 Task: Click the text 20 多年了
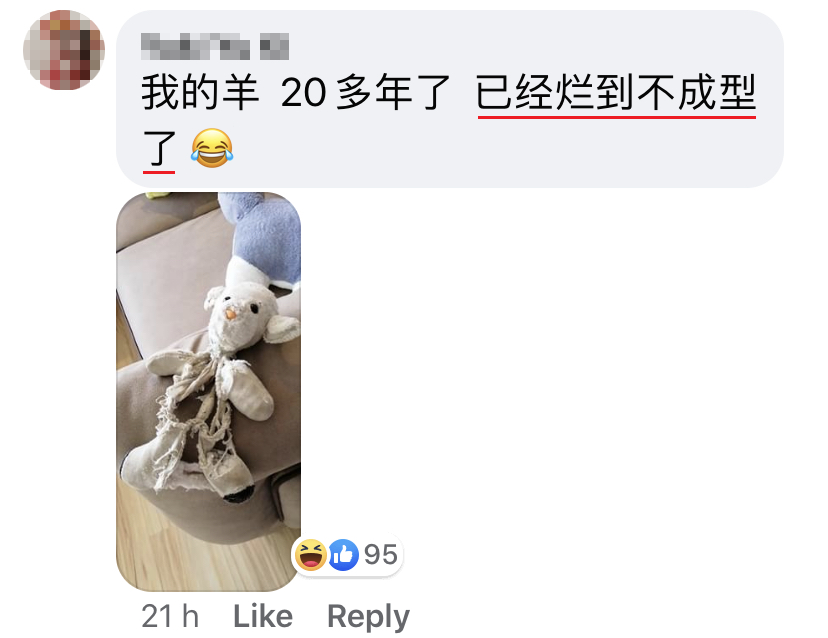click(365, 93)
